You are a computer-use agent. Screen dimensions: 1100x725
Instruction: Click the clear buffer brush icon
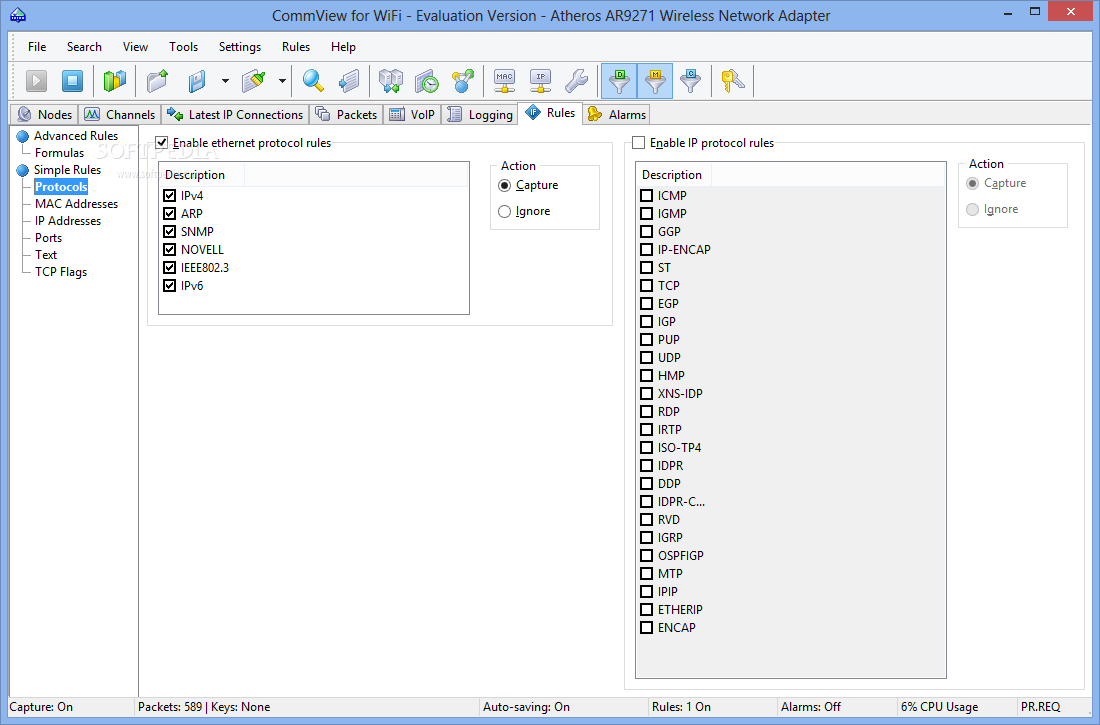254,81
